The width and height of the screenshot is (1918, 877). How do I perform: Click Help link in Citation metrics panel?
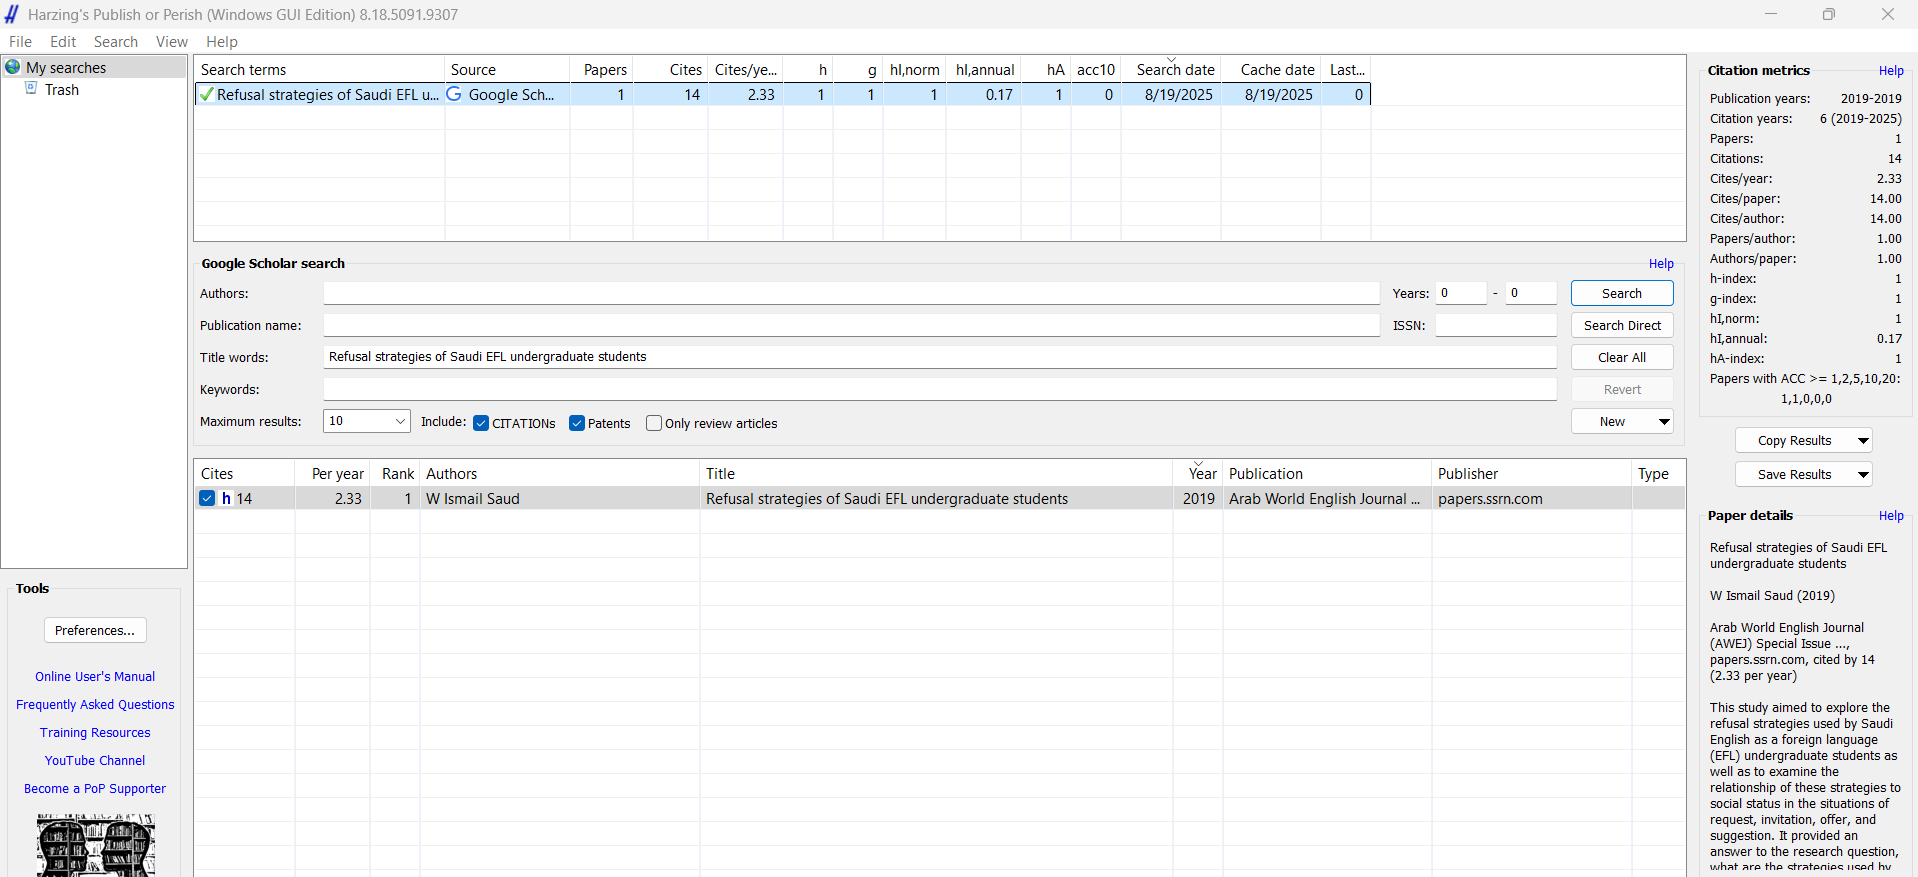pyautogui.click(x=1891, y=71)
